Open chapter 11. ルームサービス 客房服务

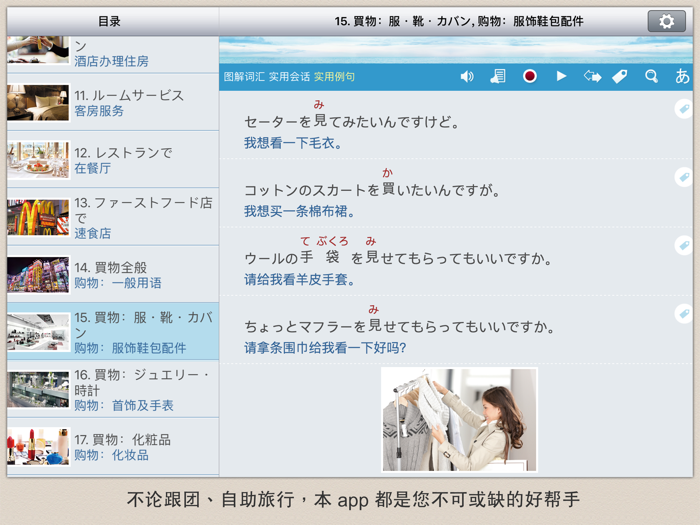[113, 103]
